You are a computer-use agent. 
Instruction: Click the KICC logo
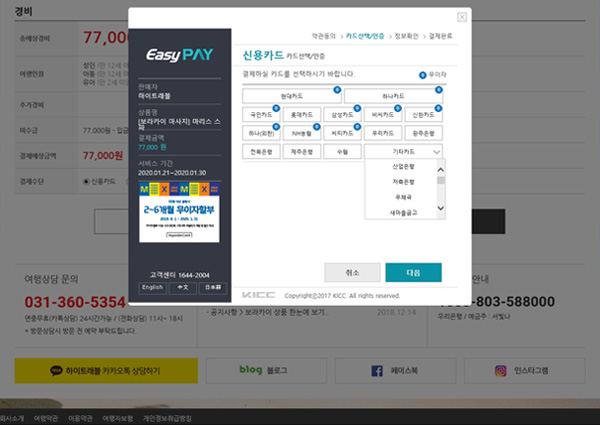pos(258,295)
